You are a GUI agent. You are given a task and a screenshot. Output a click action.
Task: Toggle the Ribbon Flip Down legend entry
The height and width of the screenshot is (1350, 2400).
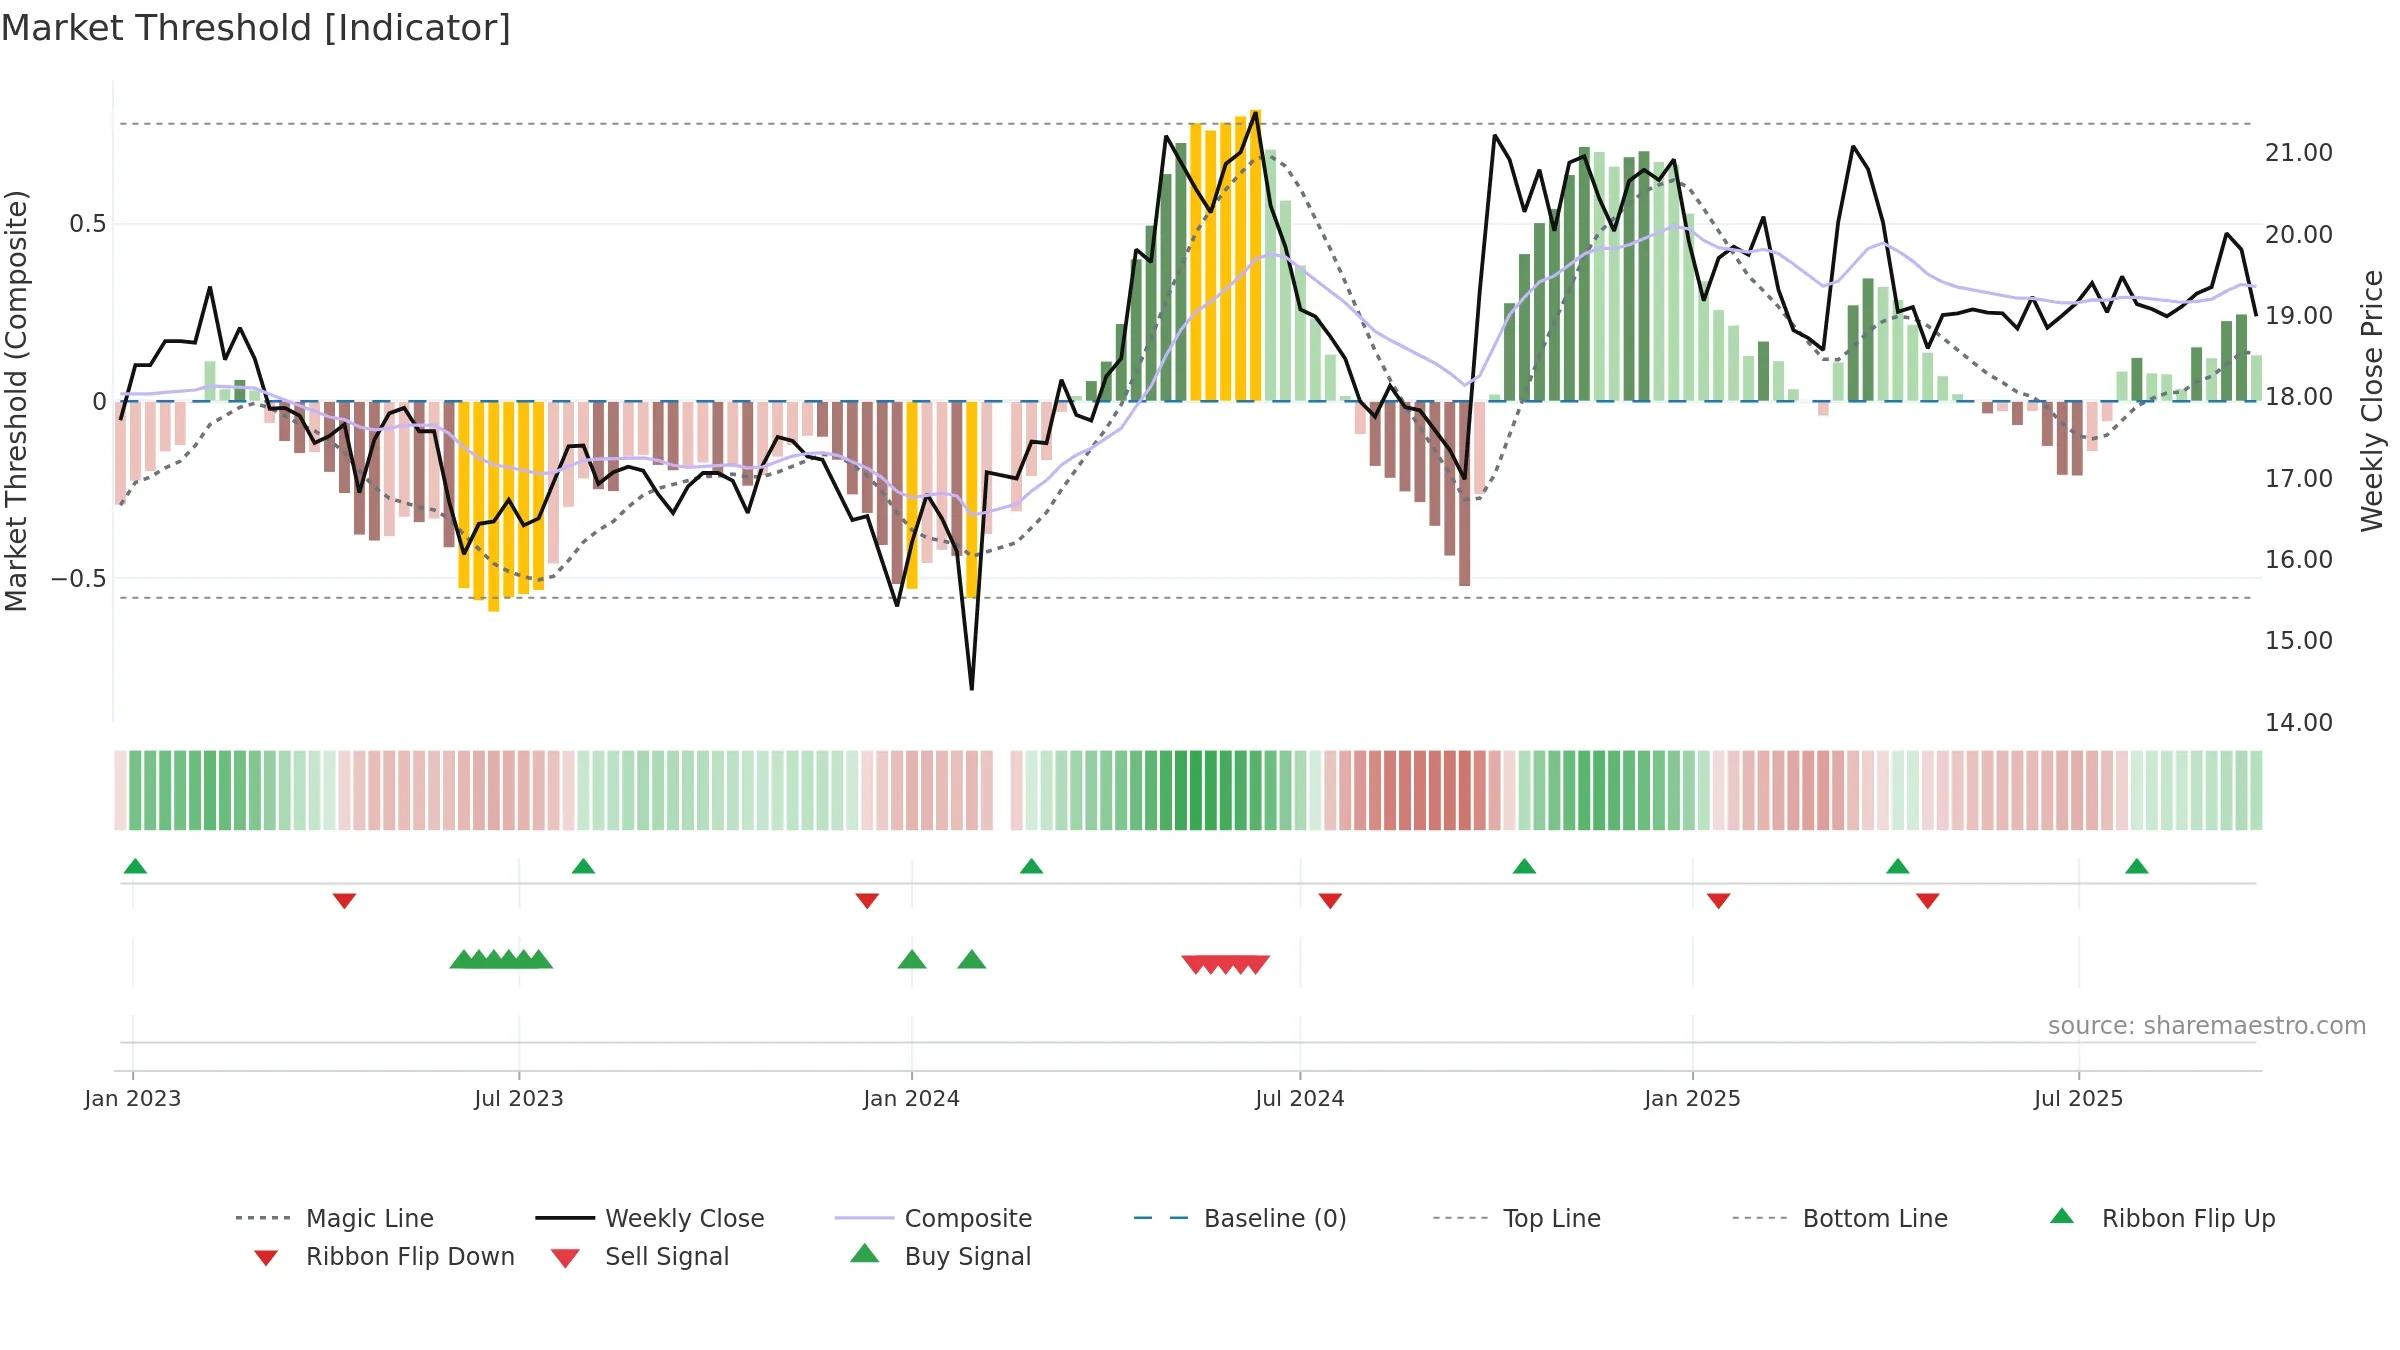pyautogui.click(x=383, y=1256)
